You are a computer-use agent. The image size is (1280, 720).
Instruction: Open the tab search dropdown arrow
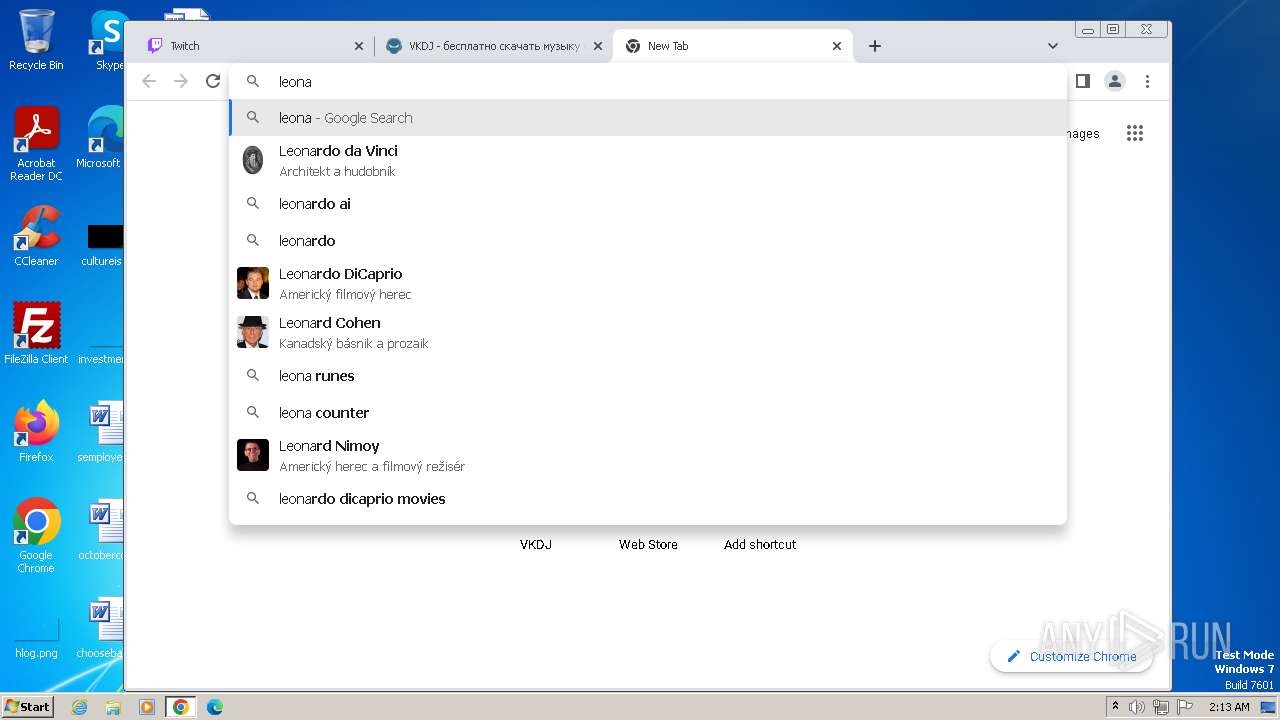[x=1053, y=46]
